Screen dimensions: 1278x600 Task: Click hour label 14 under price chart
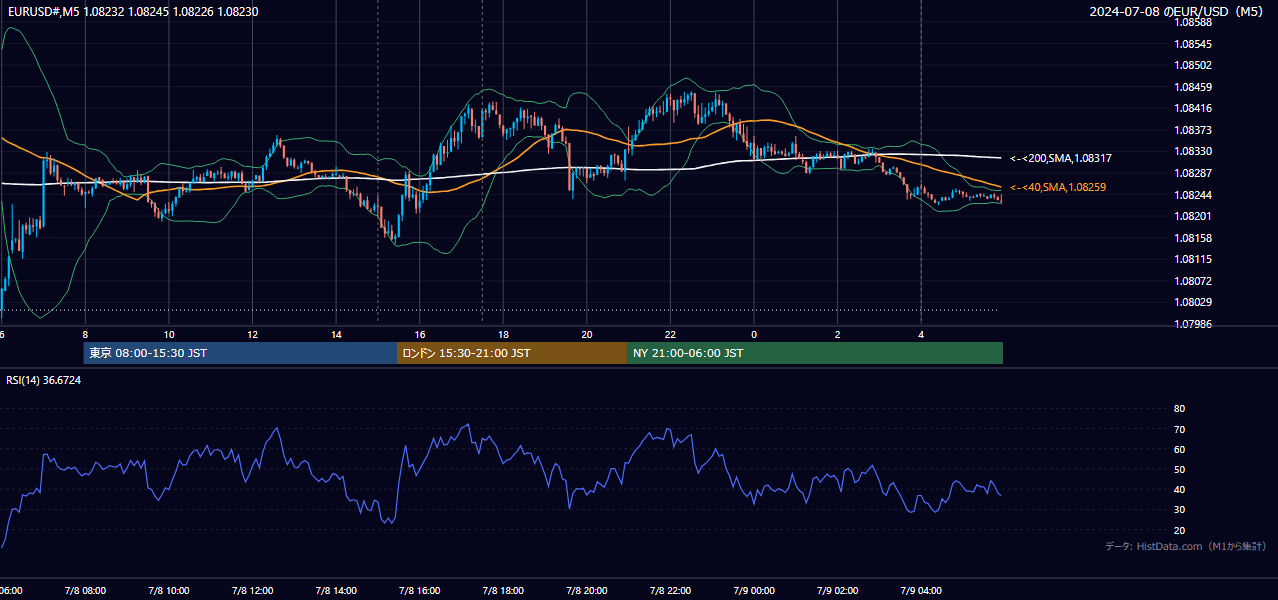(x=336, y=335)
